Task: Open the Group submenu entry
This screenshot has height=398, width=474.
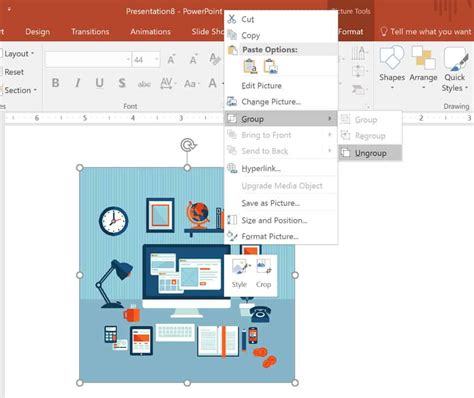Action: click(x=281, y=119)
